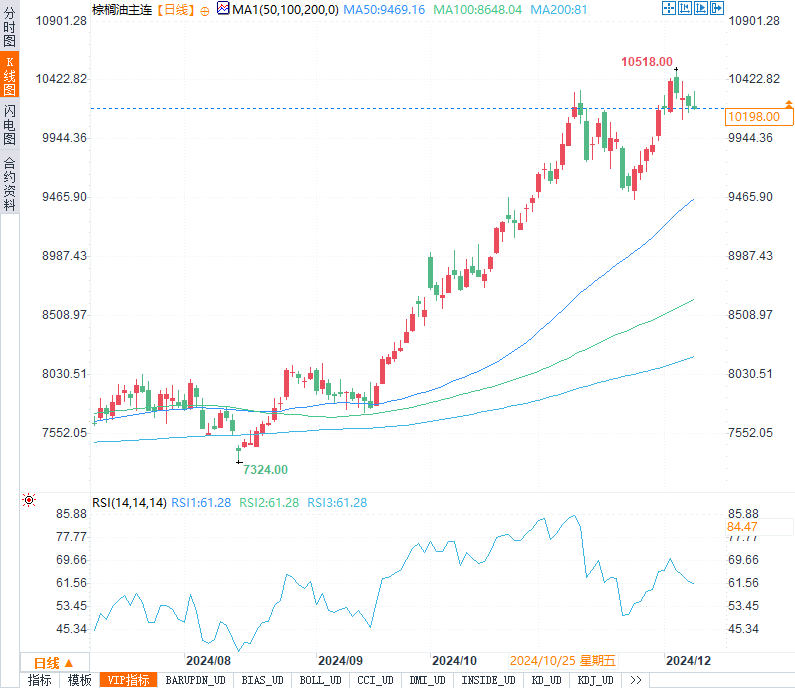Click the crosshair tool icon at top right
Image resolution: width=795 pixels, height=688 pixels.
(x=668, y=8)
